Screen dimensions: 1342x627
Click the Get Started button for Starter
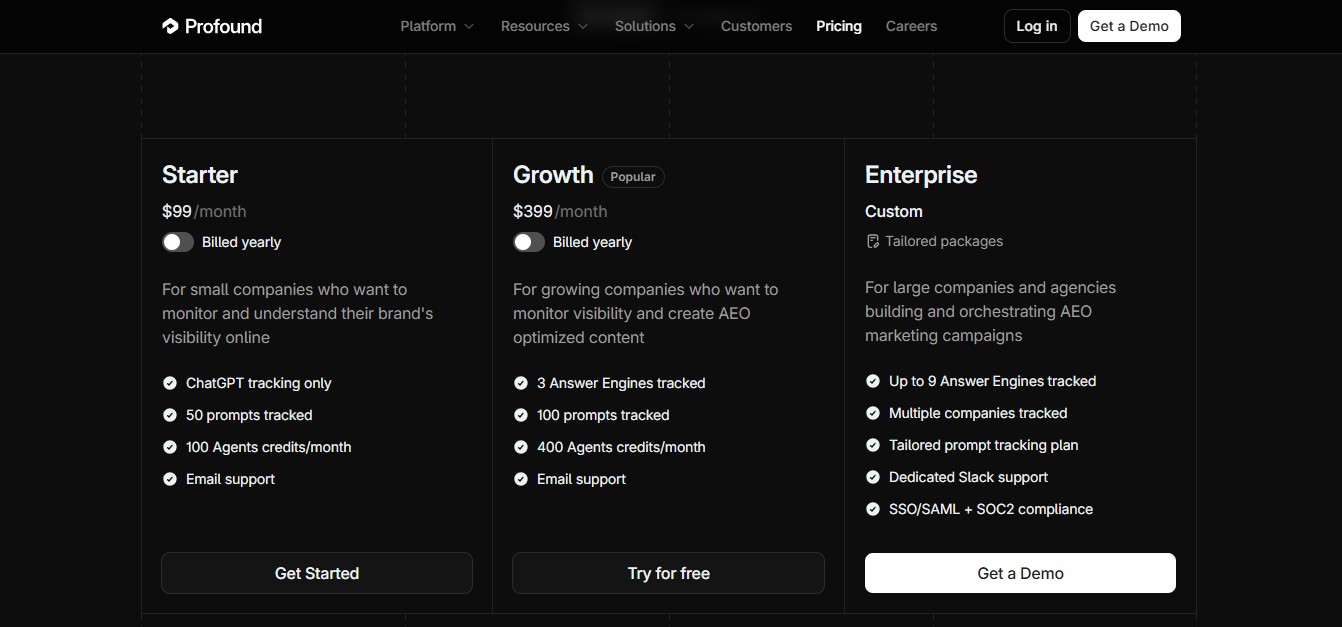point(317,573)
